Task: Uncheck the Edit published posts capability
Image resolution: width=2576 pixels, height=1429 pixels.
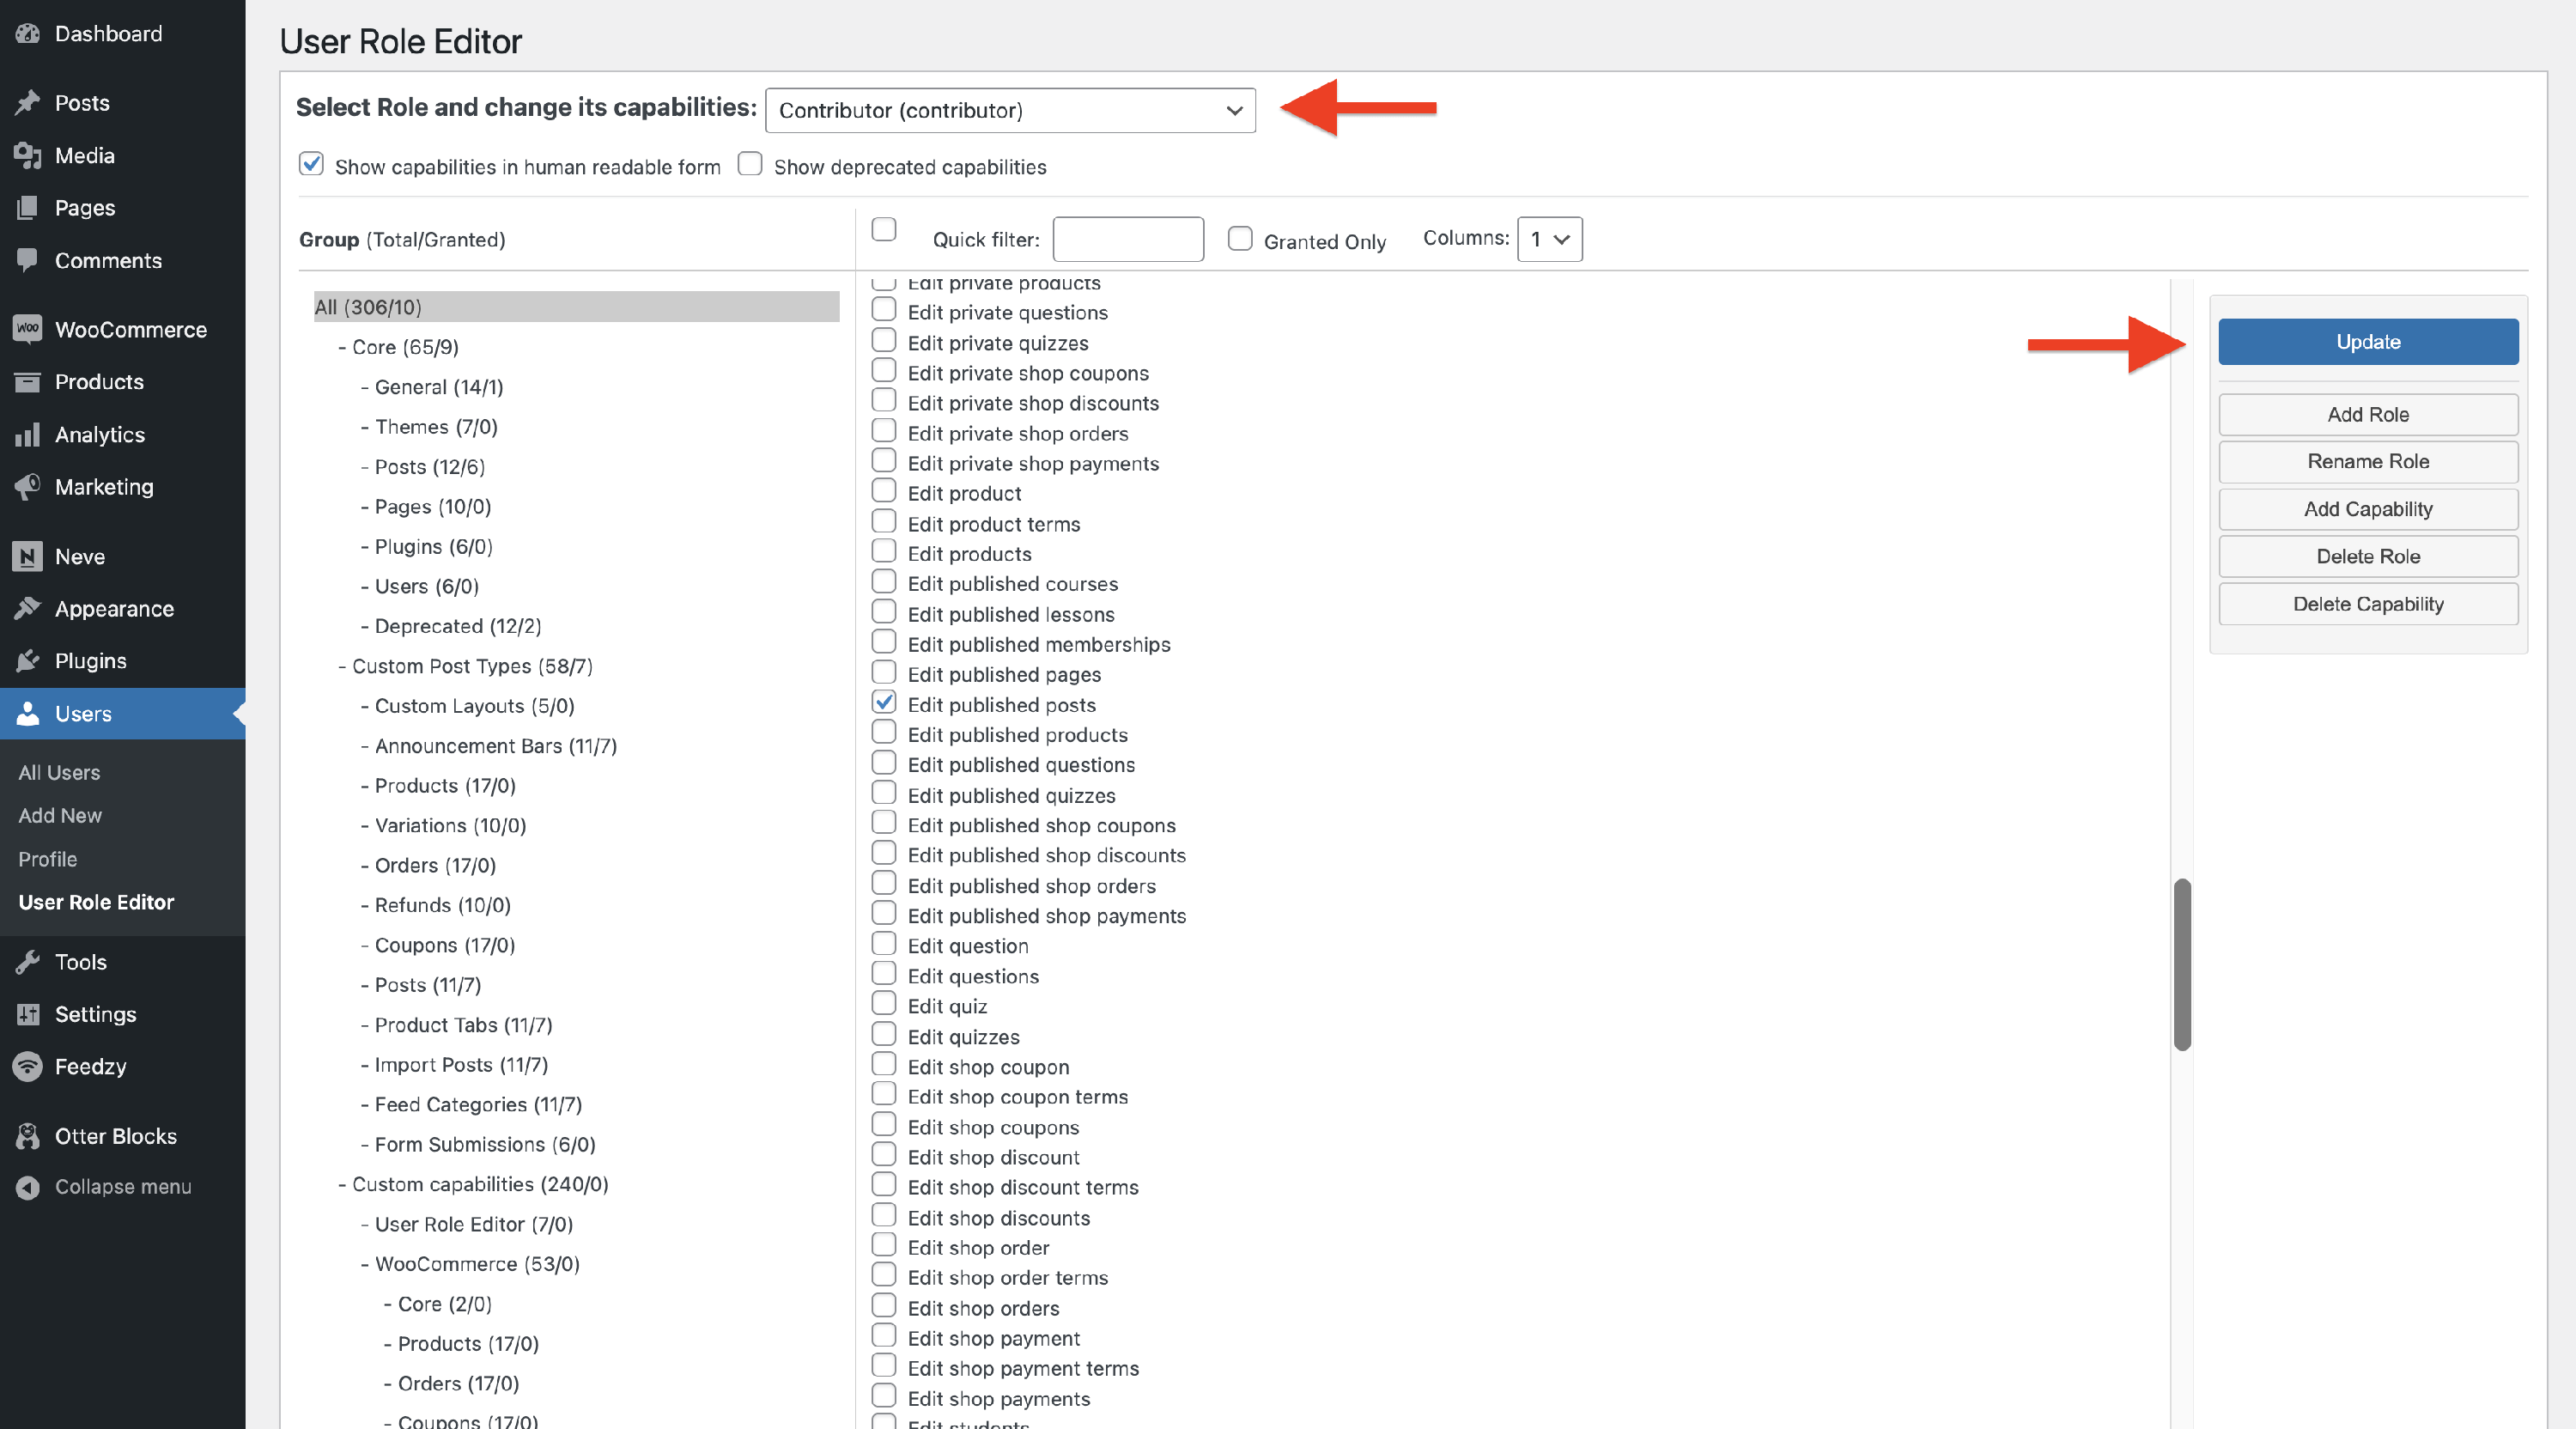Action: pyautogui.click(x=884, y=703)
